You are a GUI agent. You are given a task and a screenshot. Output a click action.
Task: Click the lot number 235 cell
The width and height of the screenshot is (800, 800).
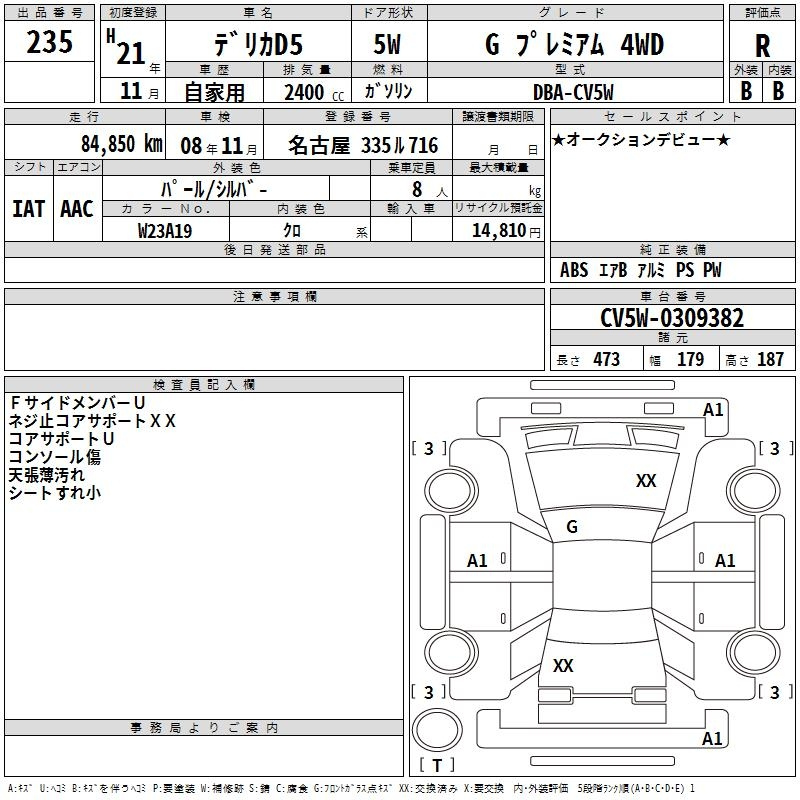click(49, 42)
